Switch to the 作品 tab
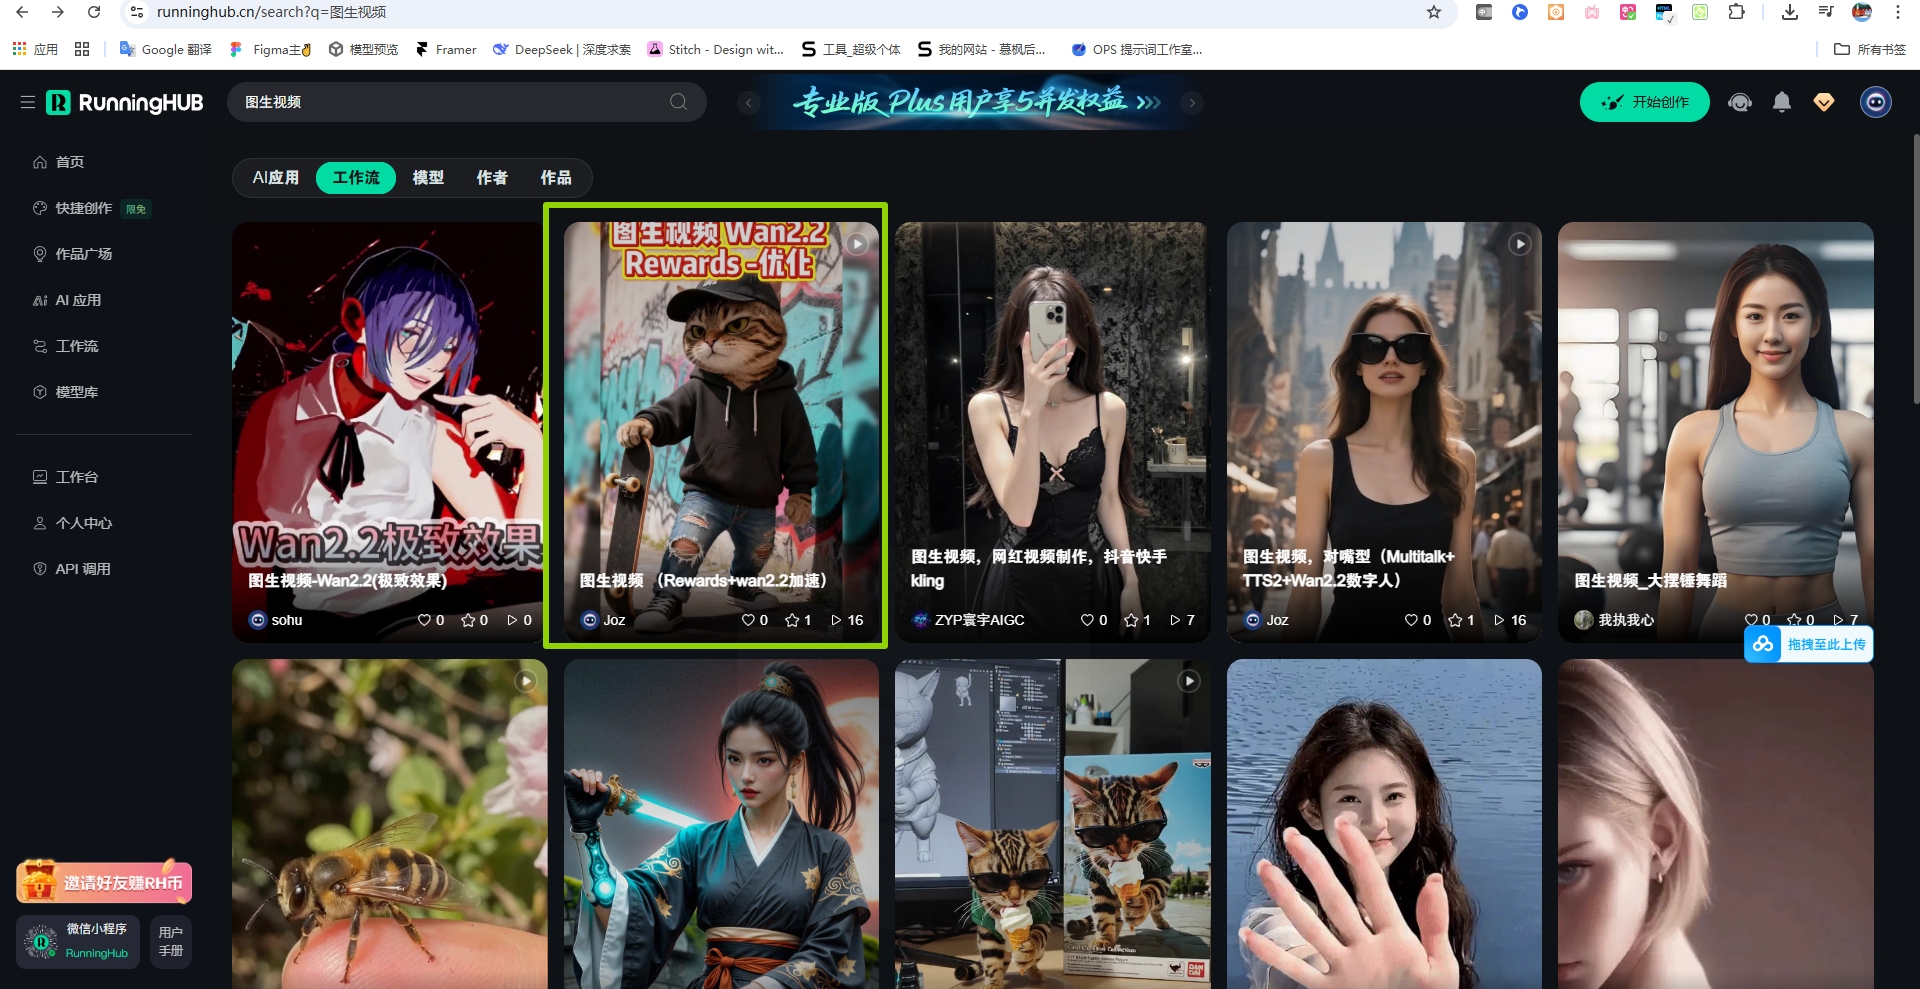This screenshot has height=989, width=1920. point(556,177)
